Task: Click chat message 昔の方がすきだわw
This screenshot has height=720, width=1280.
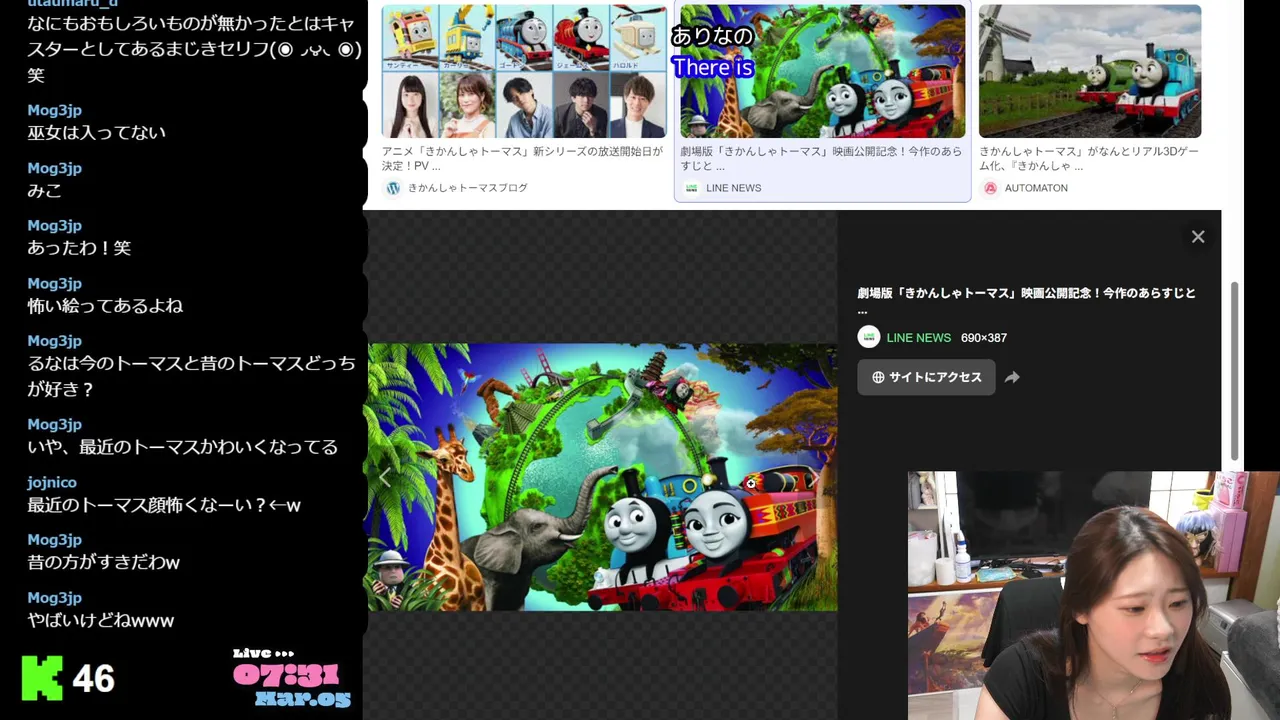Action: coord(103,563)
